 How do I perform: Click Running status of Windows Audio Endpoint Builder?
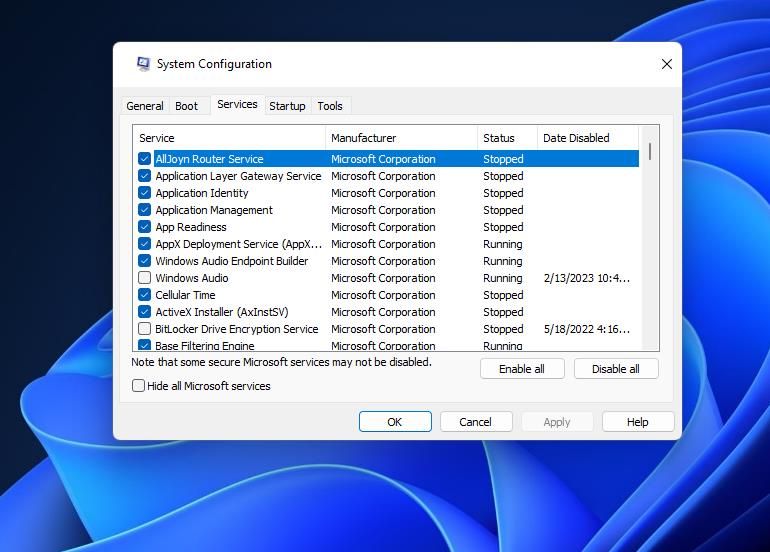pos(503,261)
